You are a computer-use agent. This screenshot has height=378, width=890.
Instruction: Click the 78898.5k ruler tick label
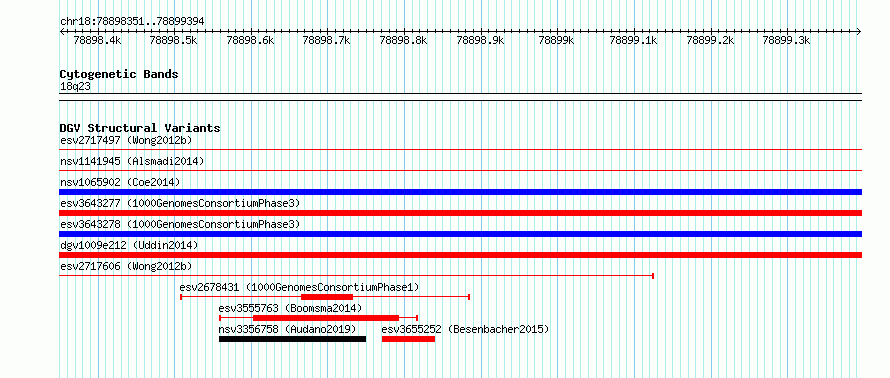(x=174, y=40)
